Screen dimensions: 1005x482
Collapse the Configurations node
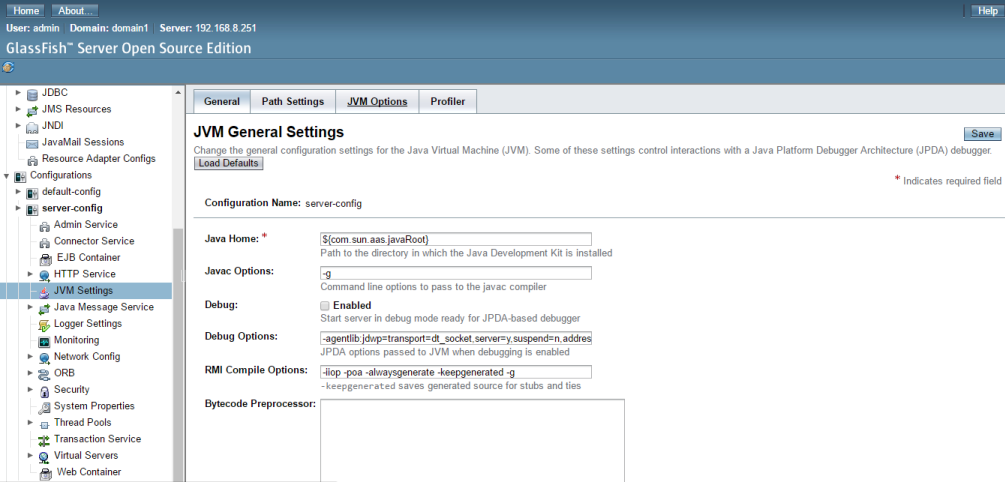[6, 175]
